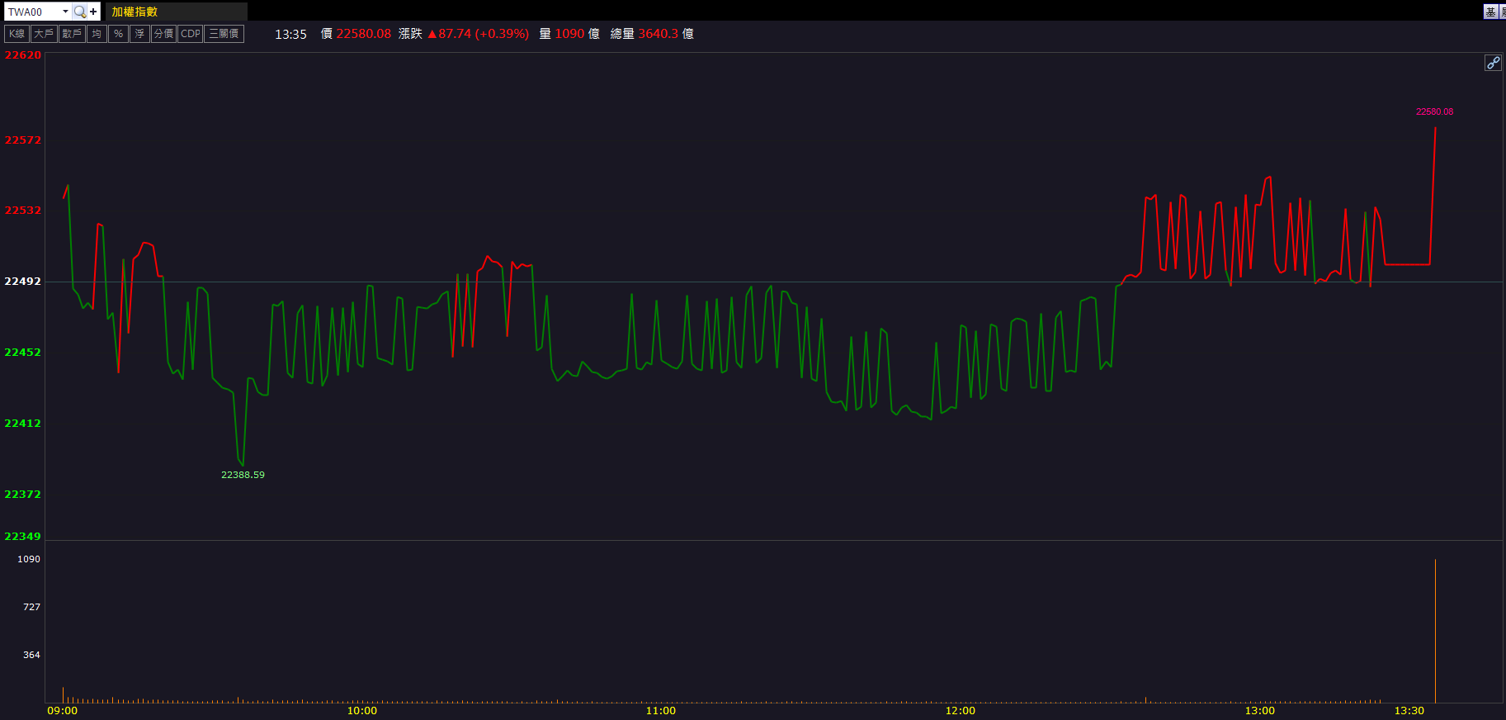The image size is (1506, 720).
Task: Toggle the CDP indicator button
Action: click(x=190, y=34)
